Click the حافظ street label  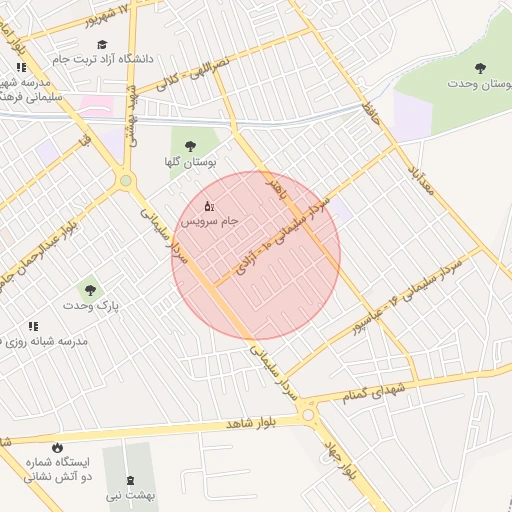click(x=371, y=115)
